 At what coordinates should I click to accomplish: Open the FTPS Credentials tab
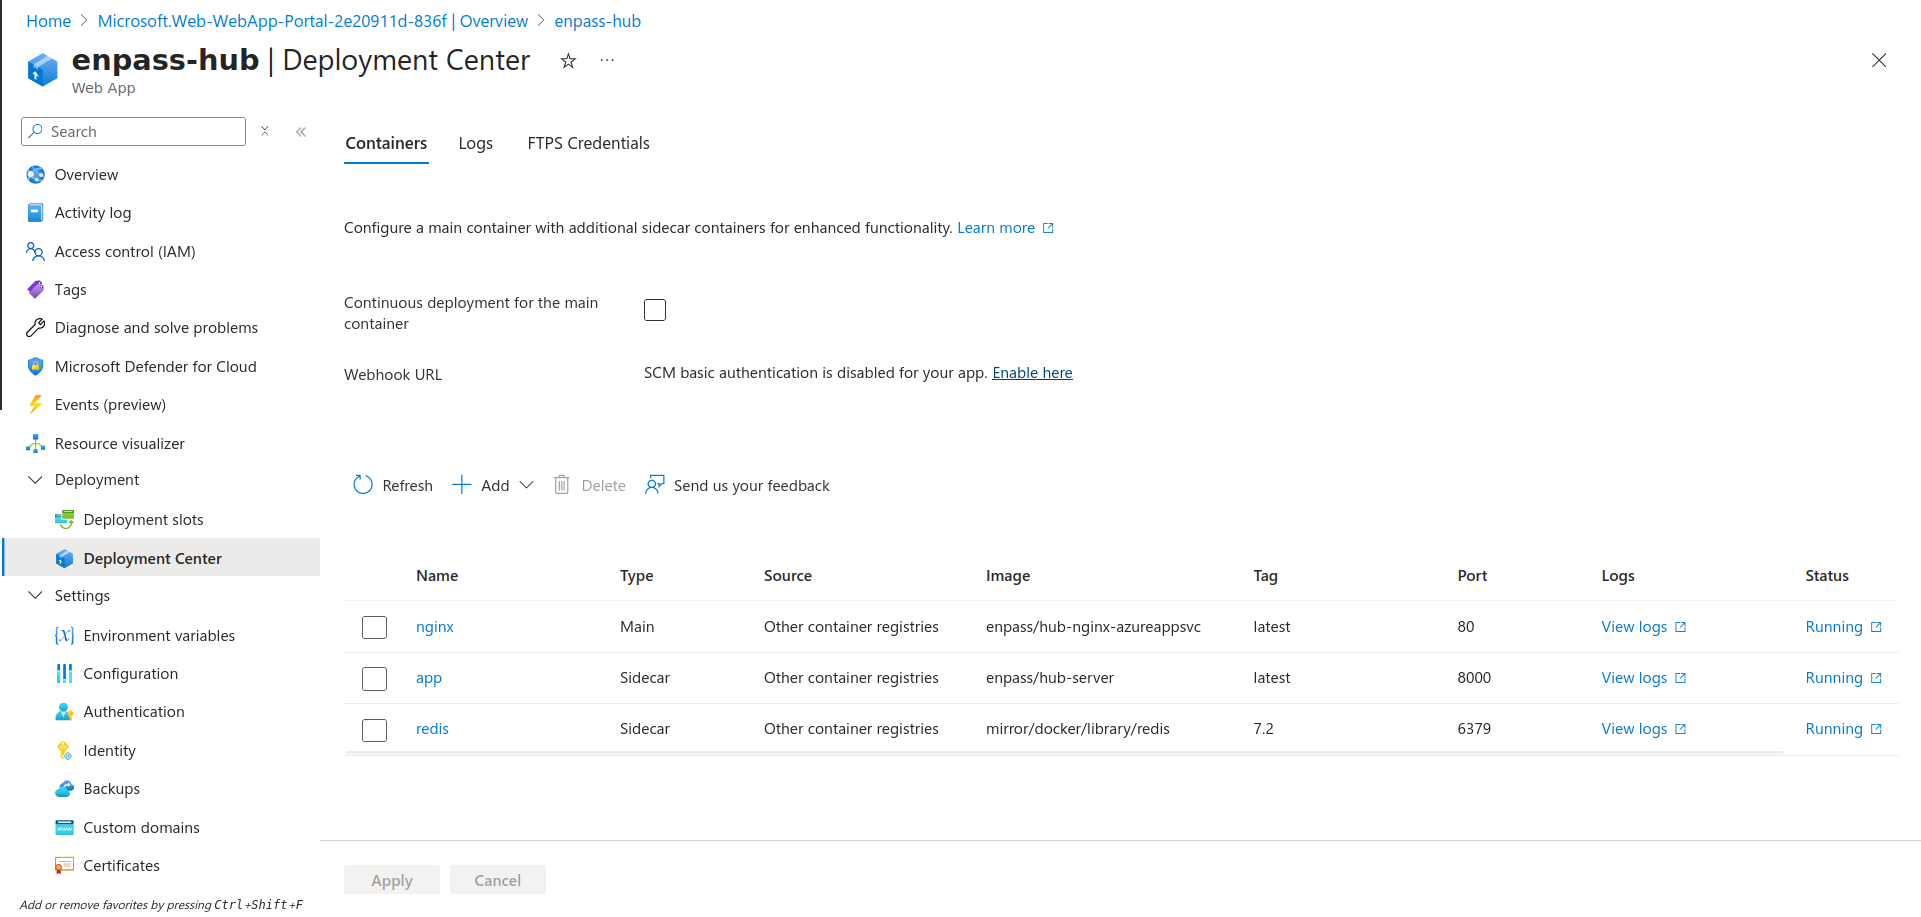pyautogui.click(x=589, y=143)
